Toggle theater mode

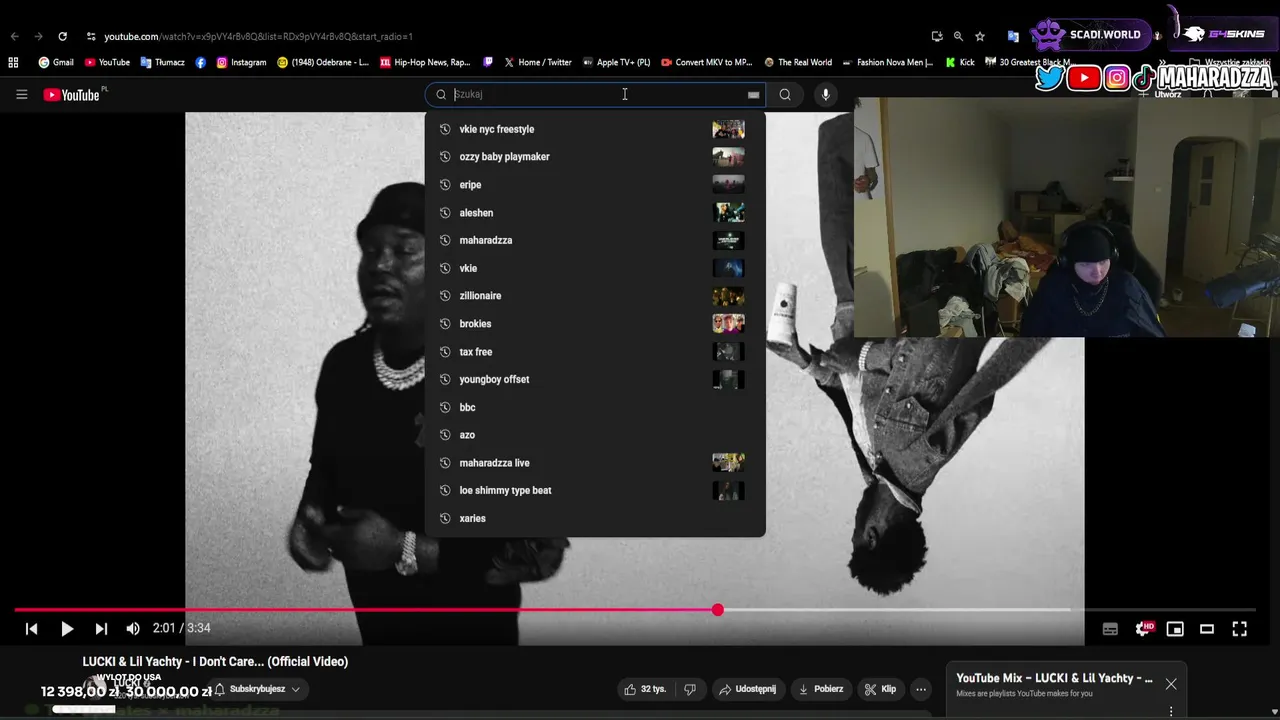point(1207,629)
